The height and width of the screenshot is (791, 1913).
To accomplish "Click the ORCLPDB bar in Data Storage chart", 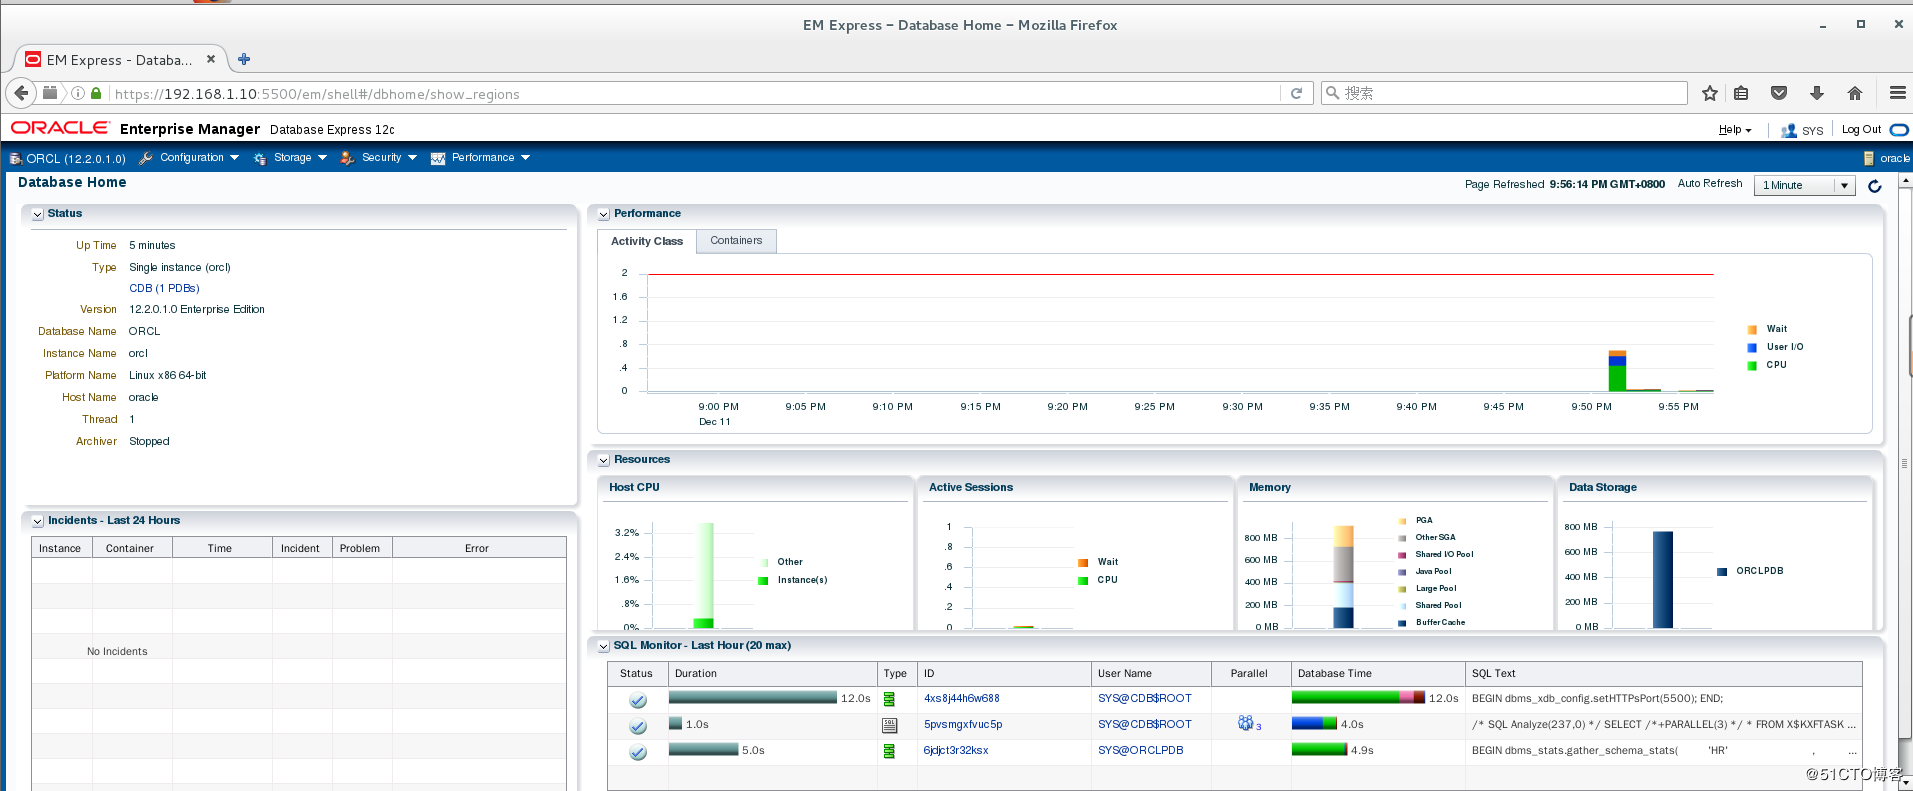I will 1663,580.
